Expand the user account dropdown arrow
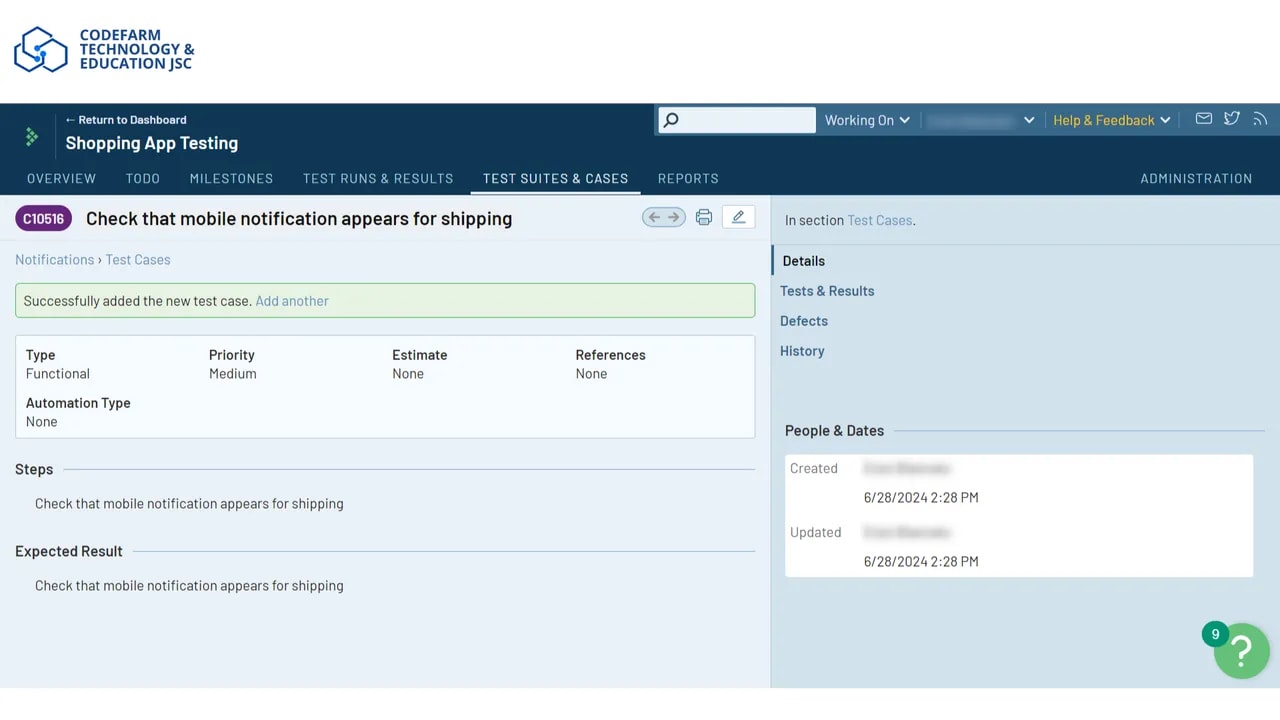 [x=1029, y=120]
